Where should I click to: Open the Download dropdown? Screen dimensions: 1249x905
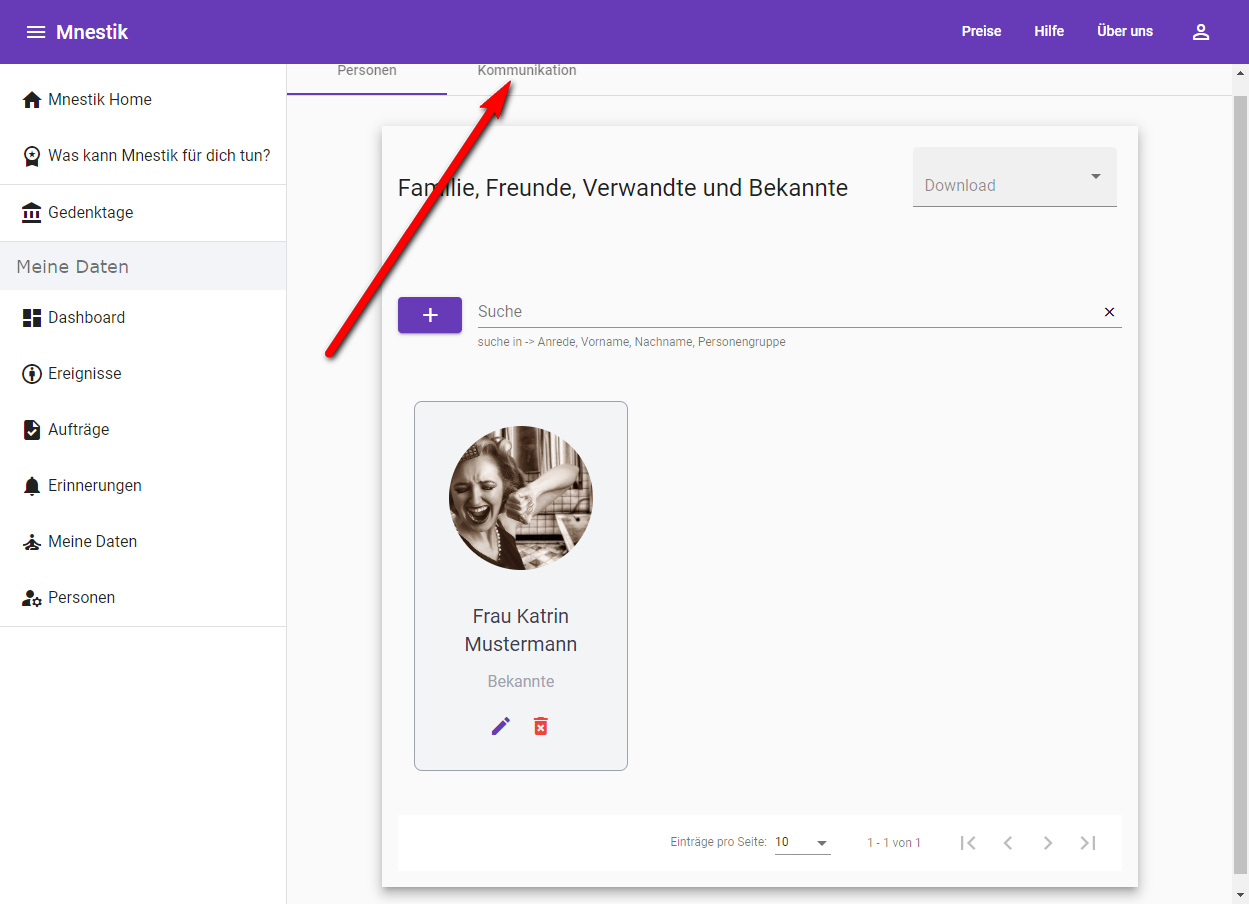coord(1014,178)
